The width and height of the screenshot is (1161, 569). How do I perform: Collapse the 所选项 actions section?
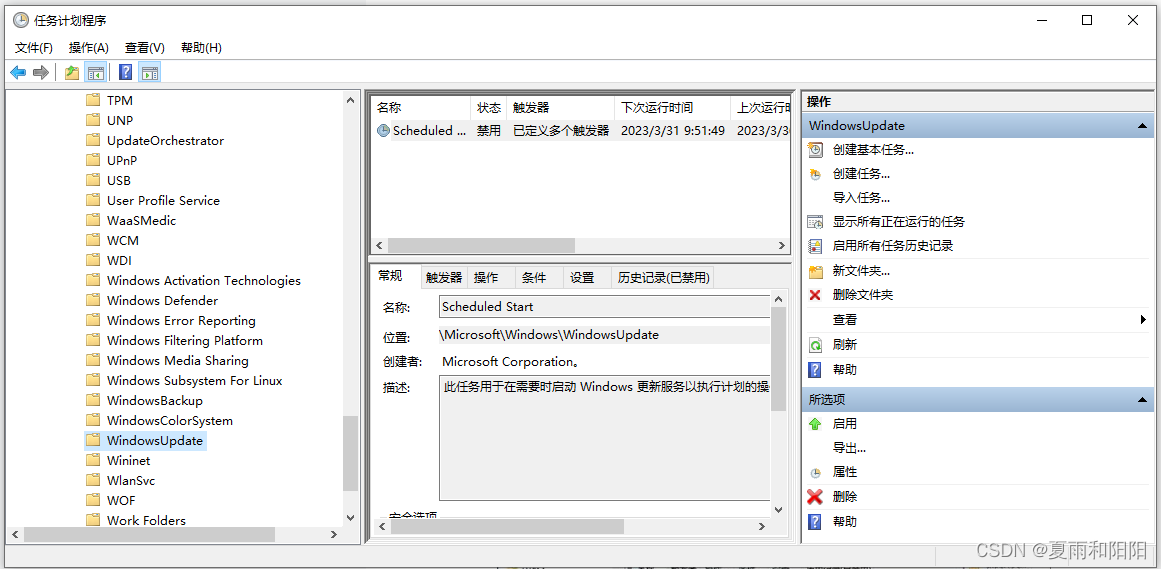1142,400
